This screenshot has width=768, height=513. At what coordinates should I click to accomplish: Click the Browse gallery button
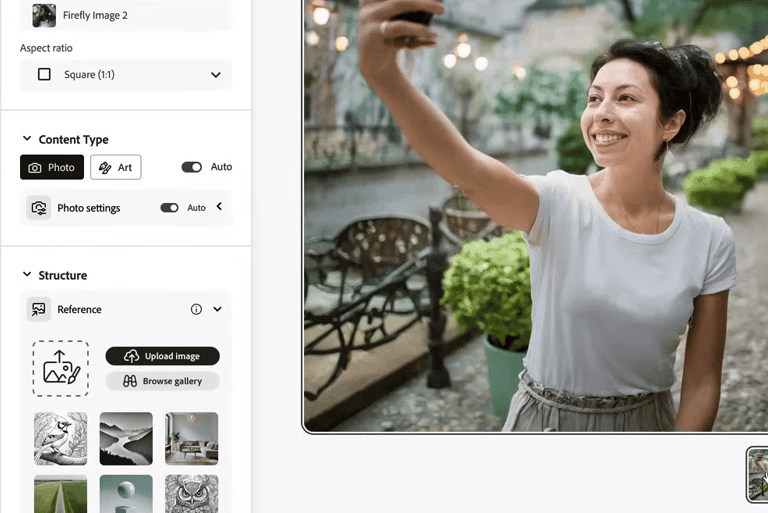(x=163, y=381)
